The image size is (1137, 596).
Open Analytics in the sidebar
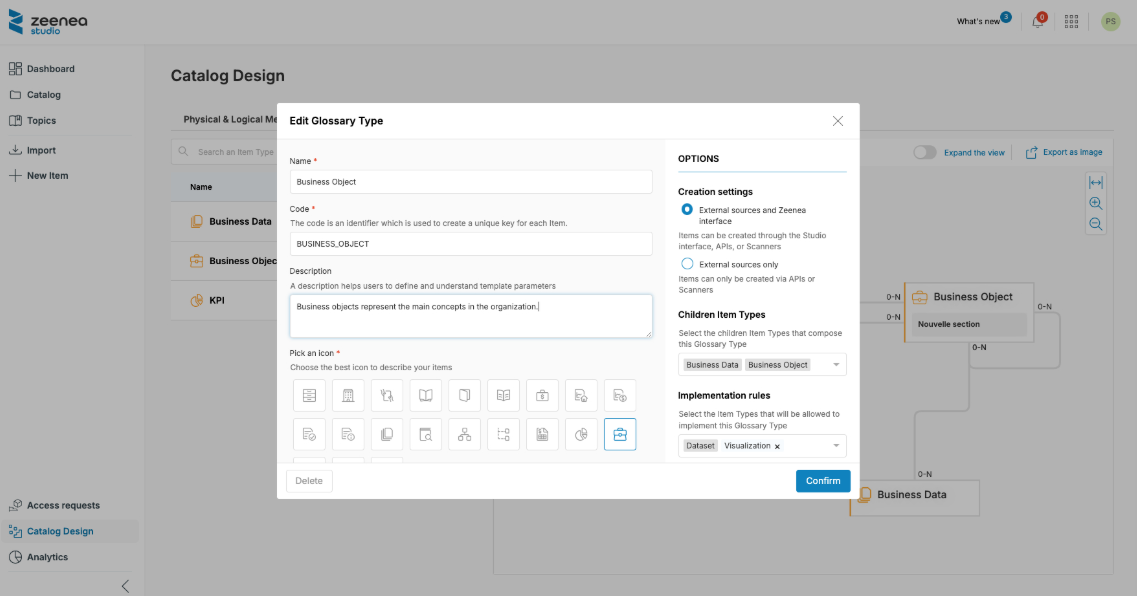(47, 557)
